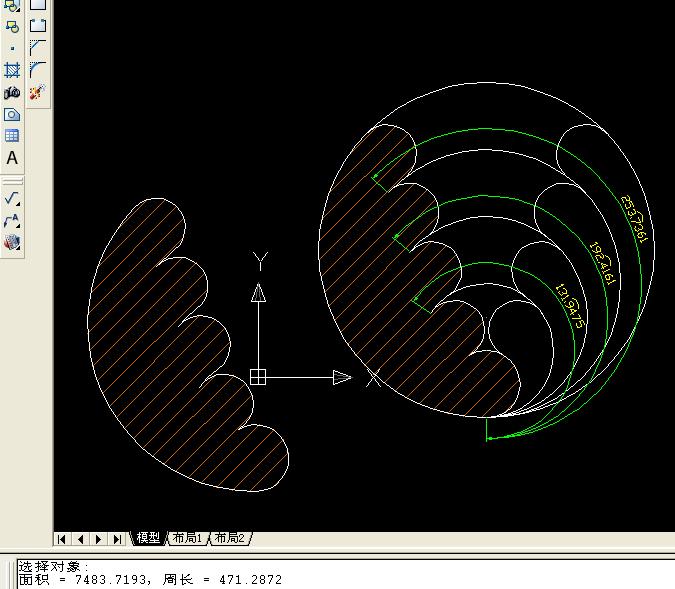The image size is (675, 589).
Task: Insert a Table using the table icon
Action: pyautogui.click(x=12, y=136)
